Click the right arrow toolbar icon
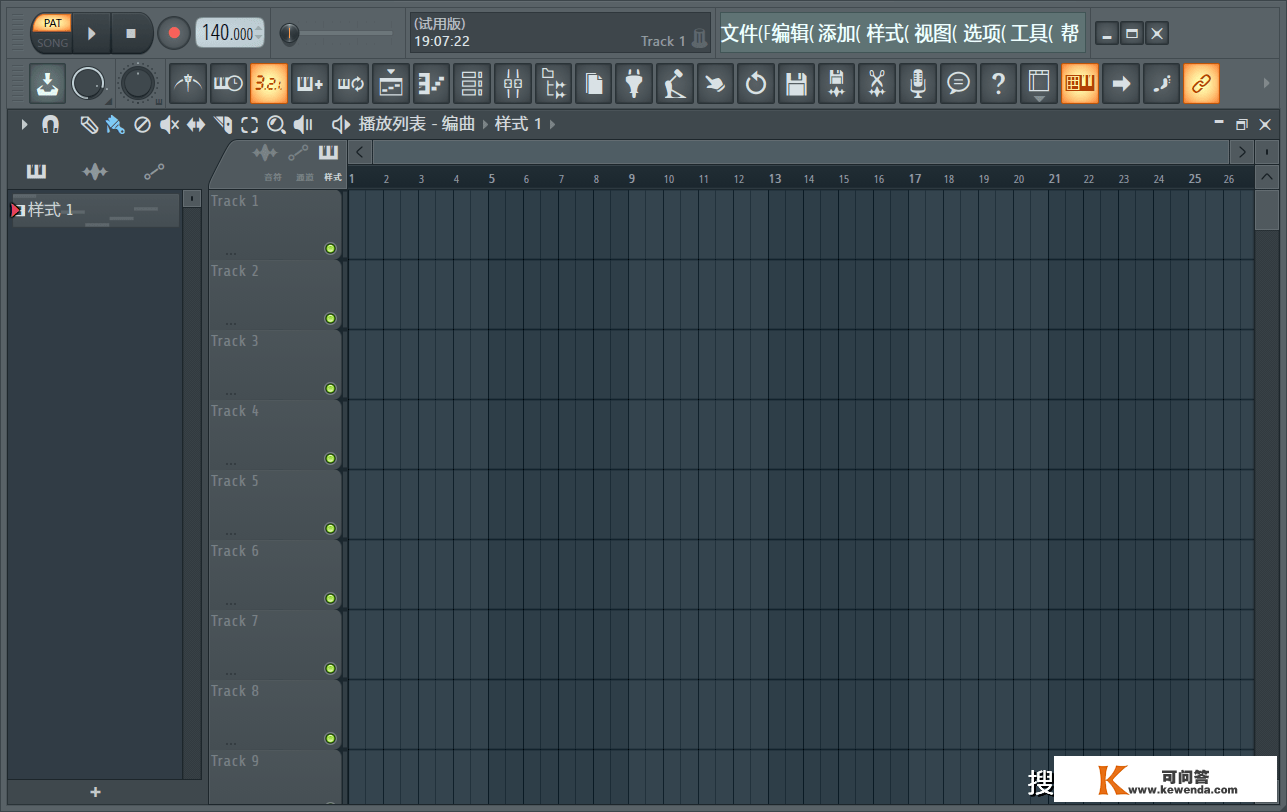 pyautogui.click(x=1120, y=84)
